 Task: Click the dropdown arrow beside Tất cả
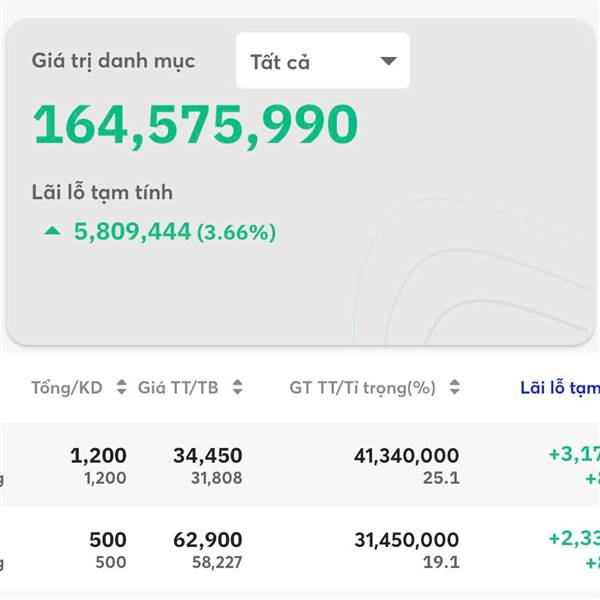click(x=389, y=61)
